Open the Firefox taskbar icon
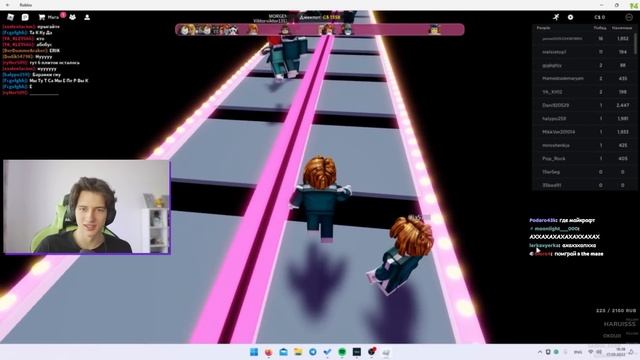 click(x=269, y=352)
